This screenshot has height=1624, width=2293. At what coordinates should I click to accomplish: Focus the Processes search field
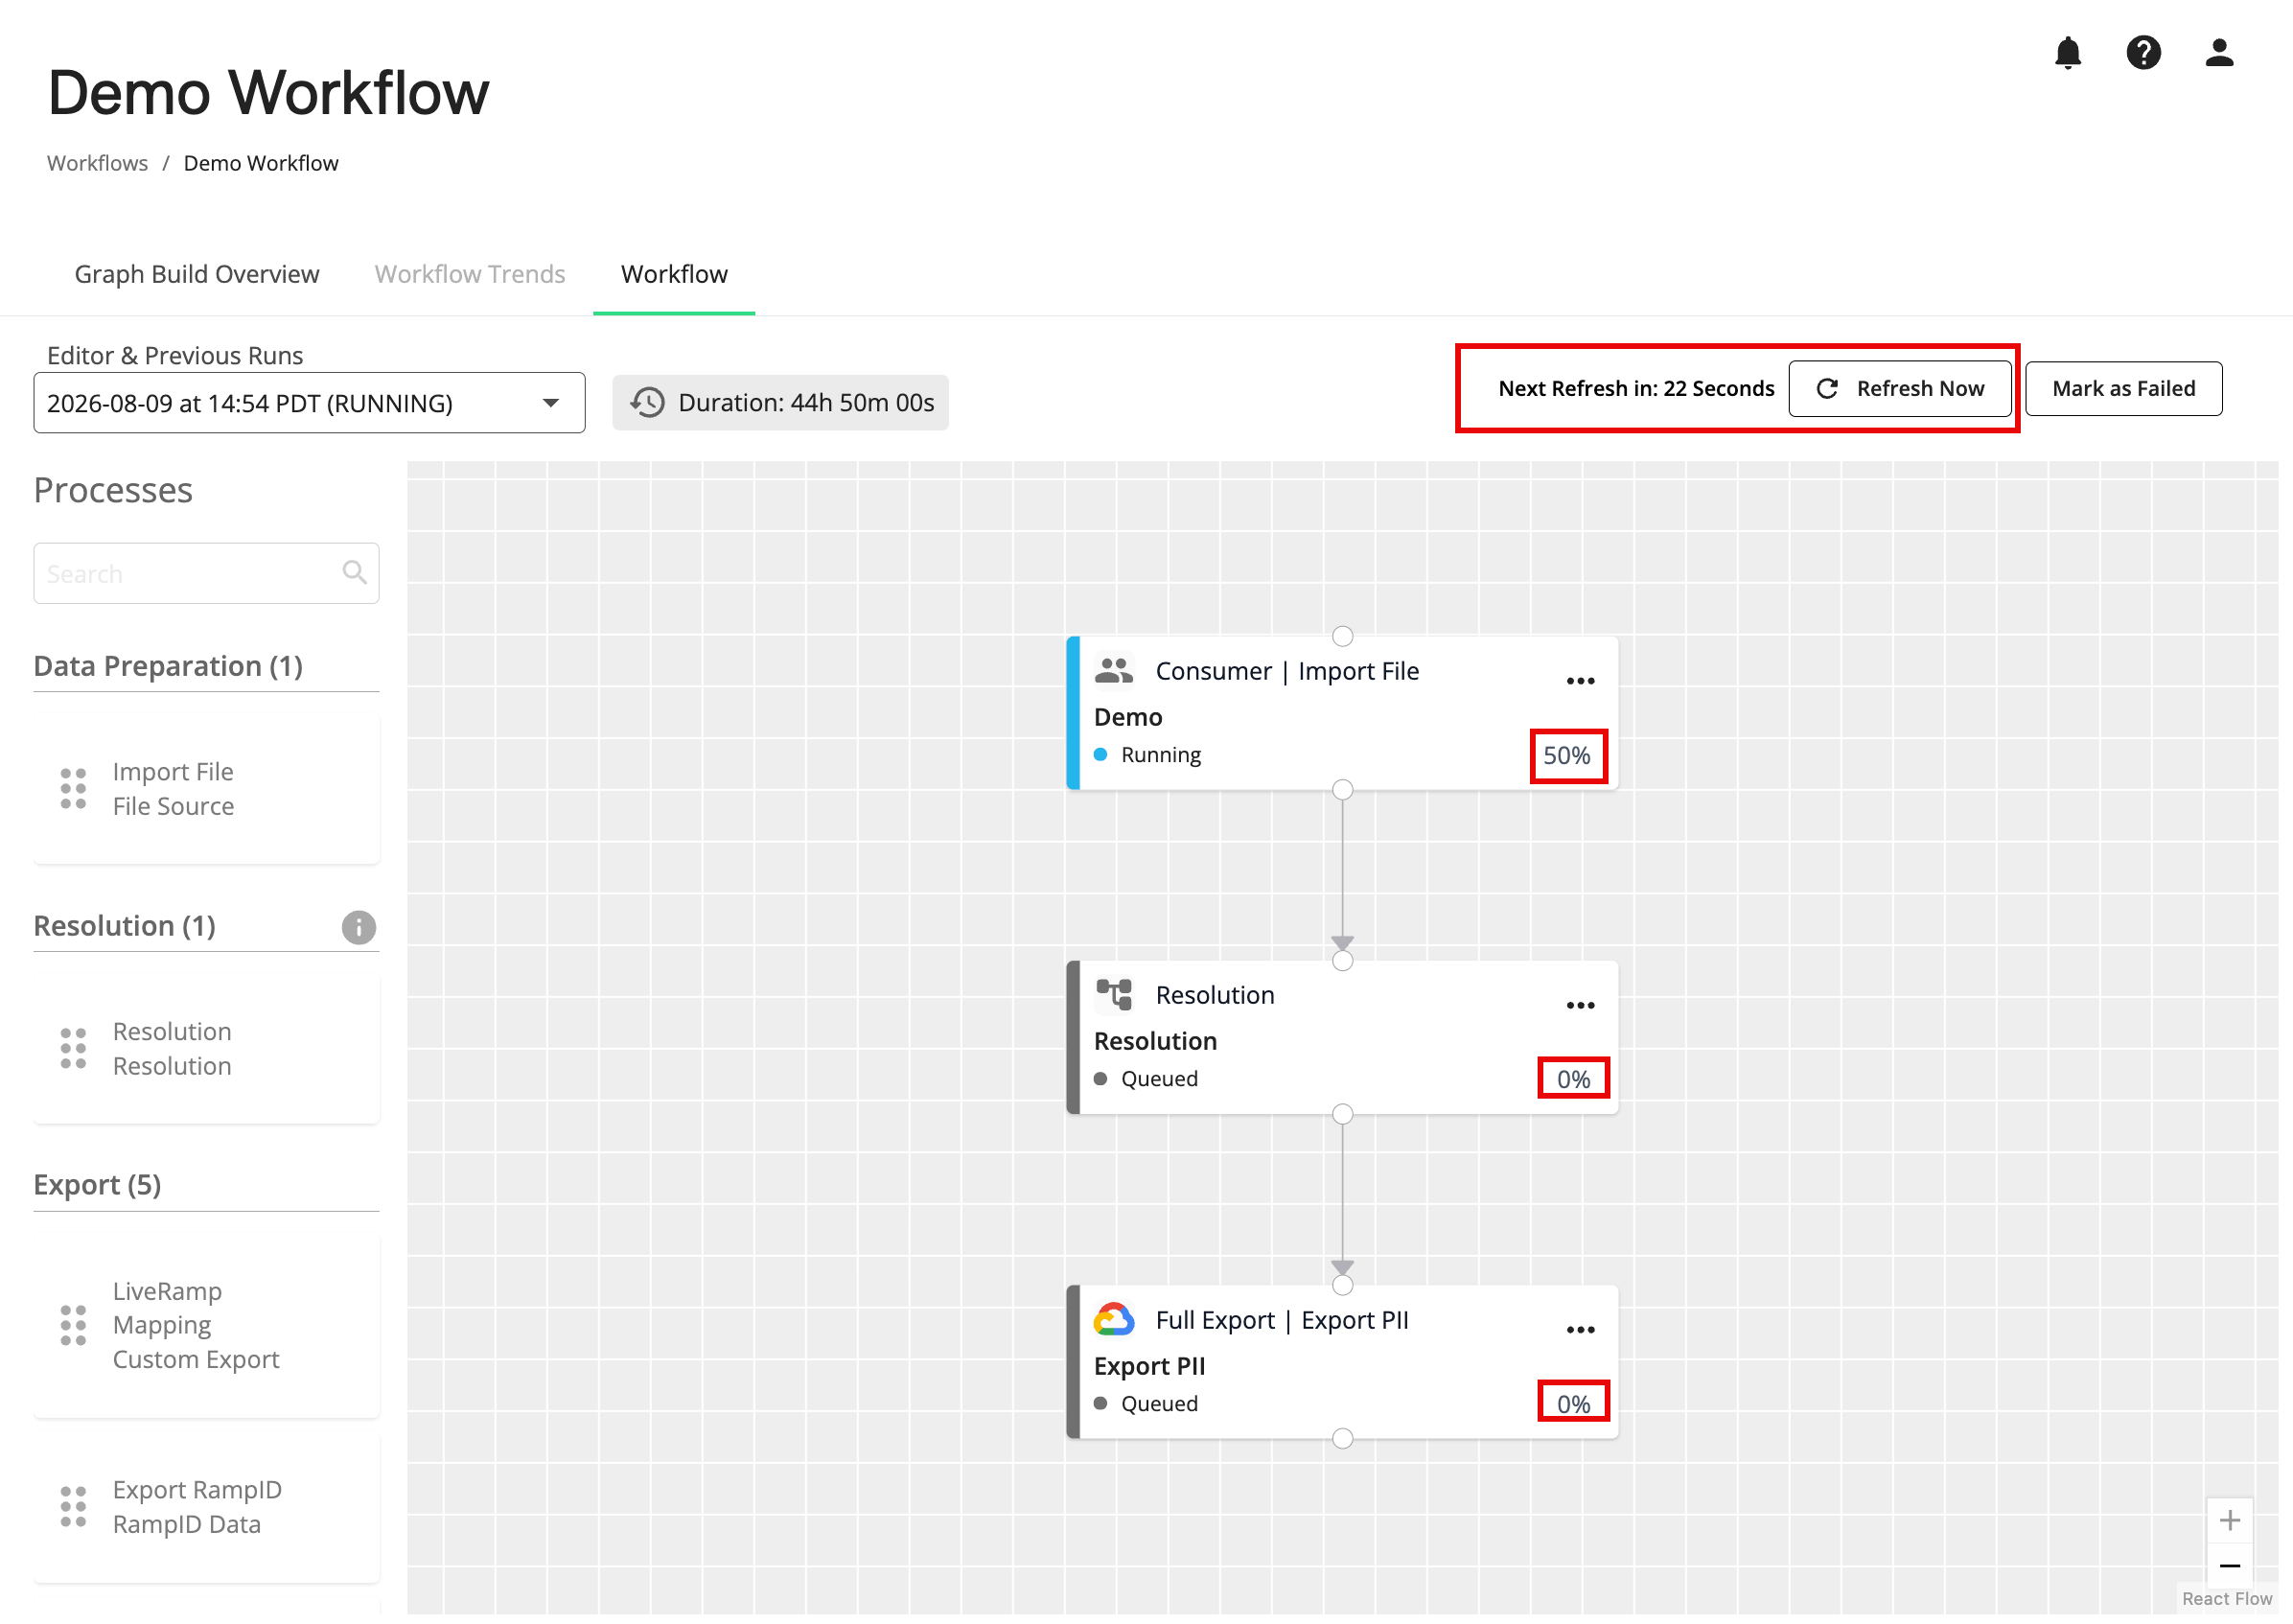[x=206, y=573]
